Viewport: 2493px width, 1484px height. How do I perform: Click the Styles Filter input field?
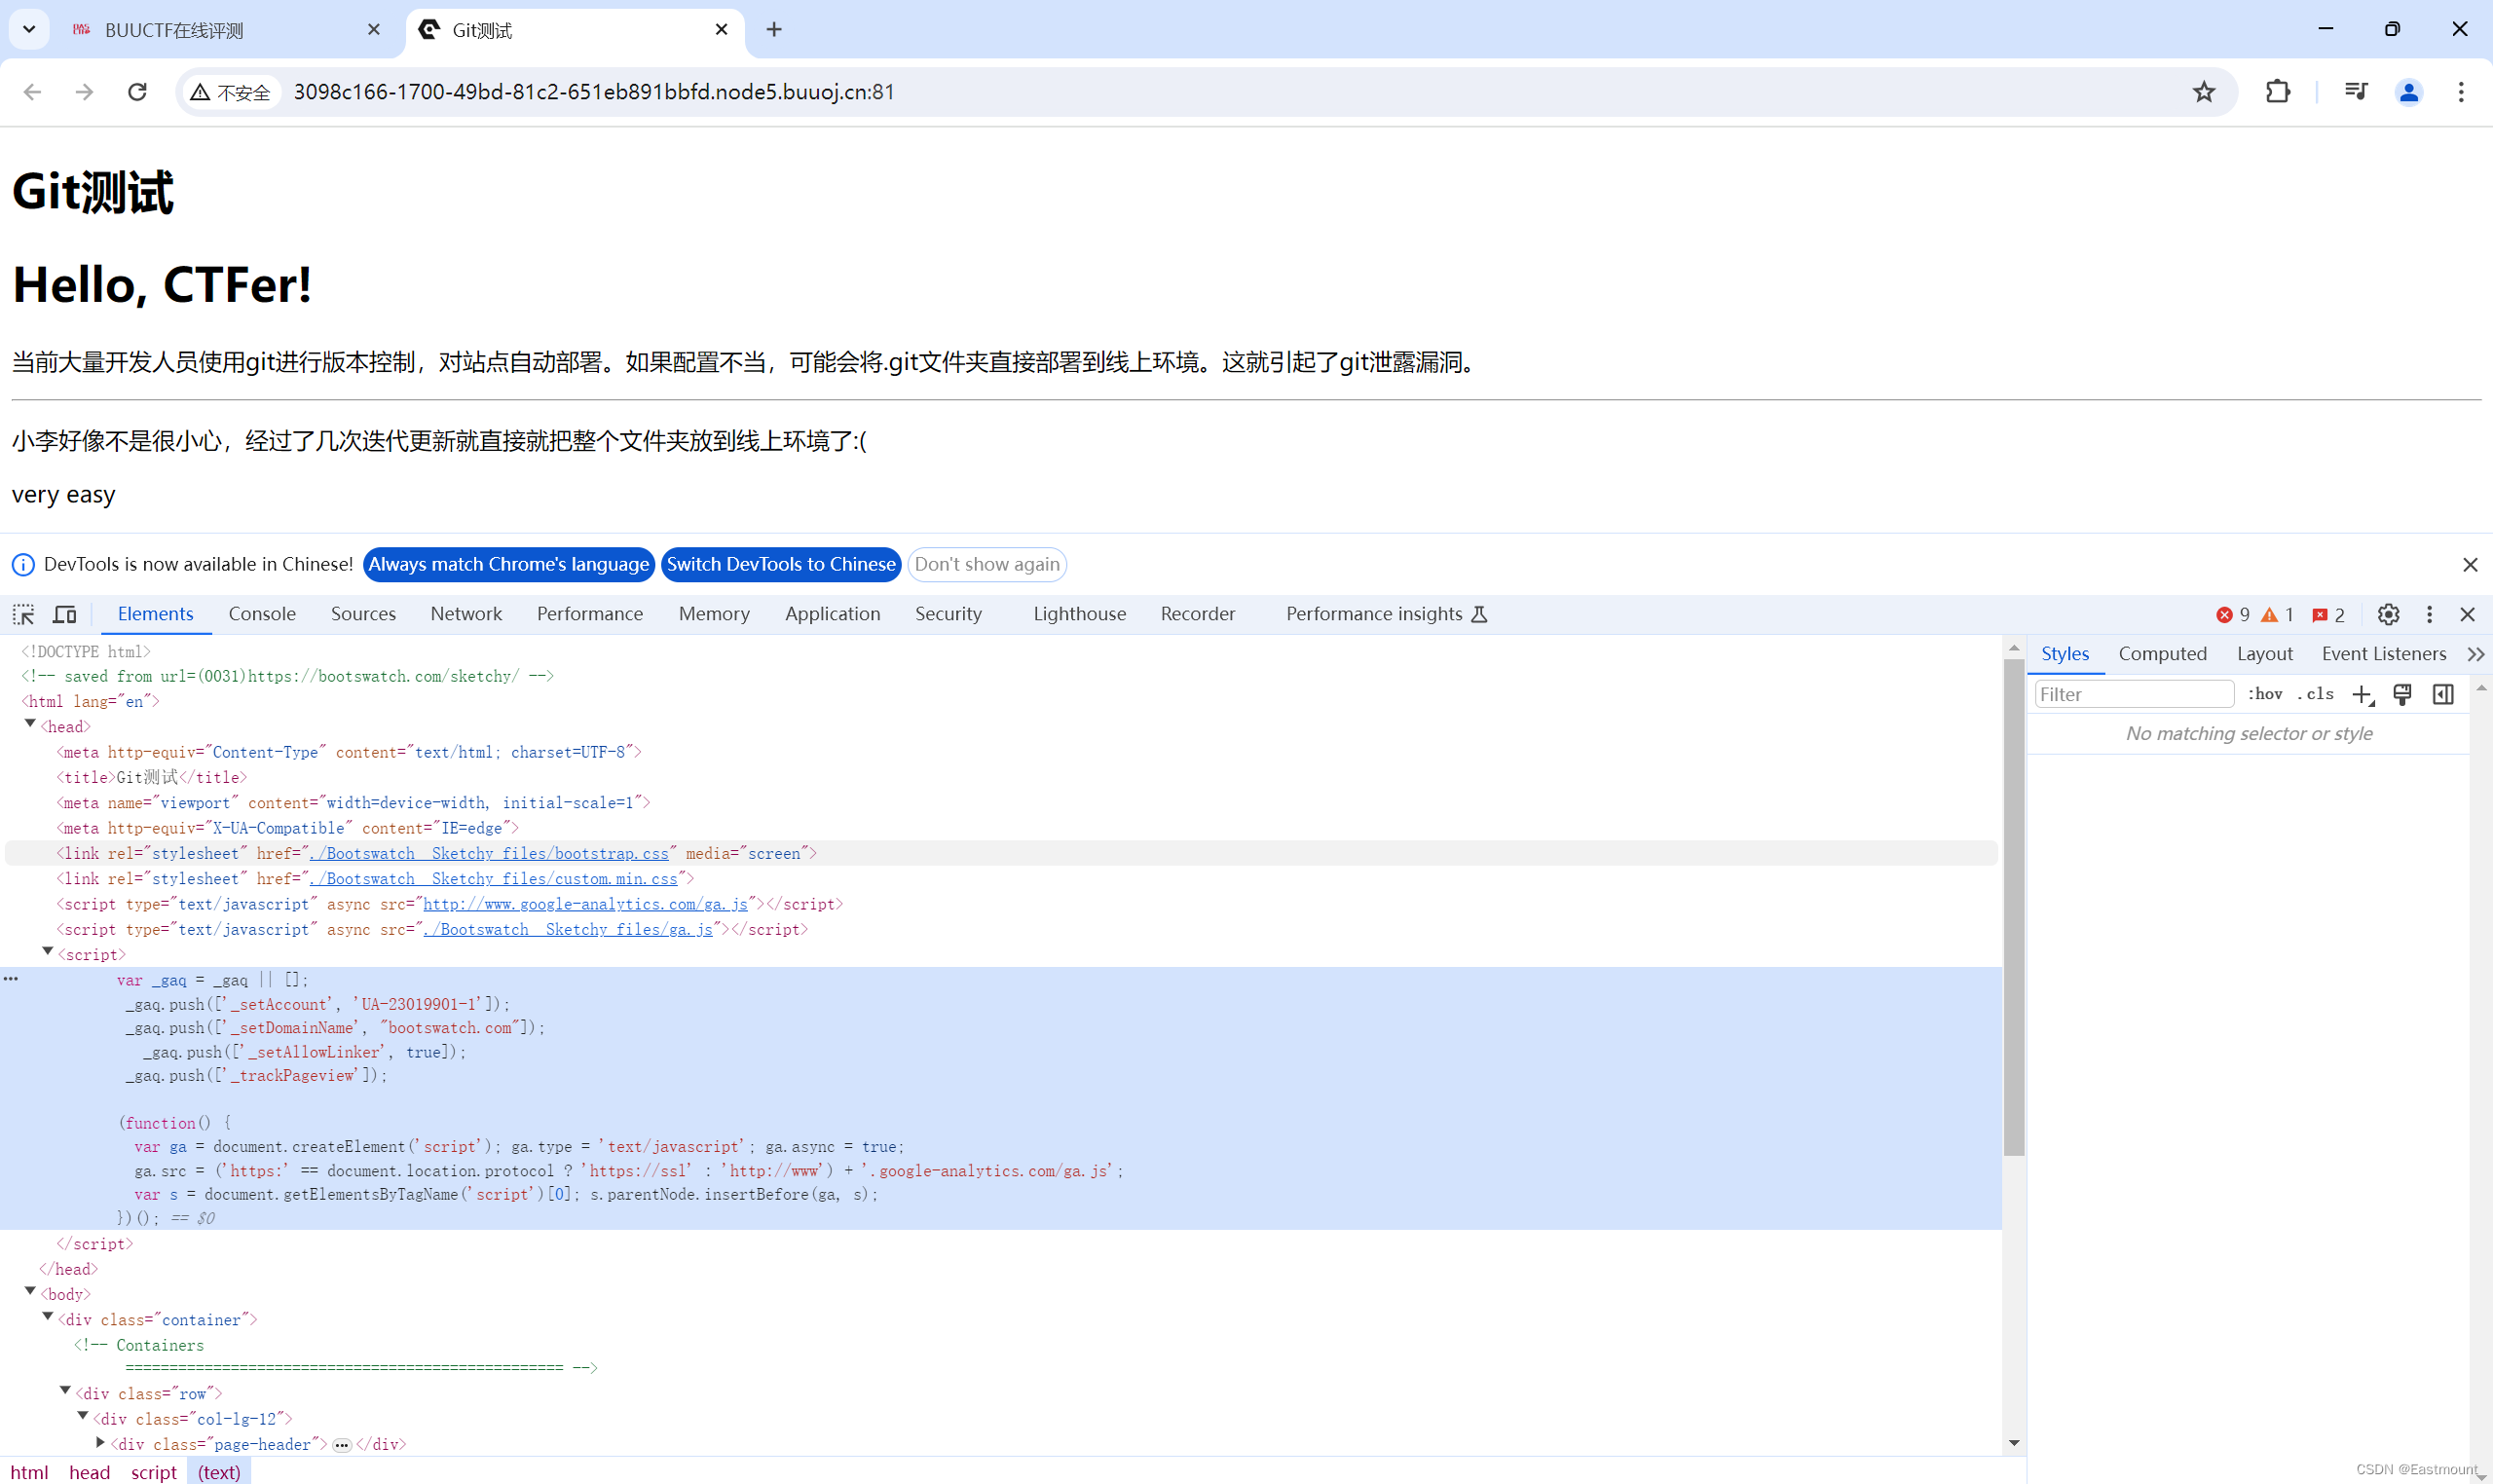(2133, 694)
